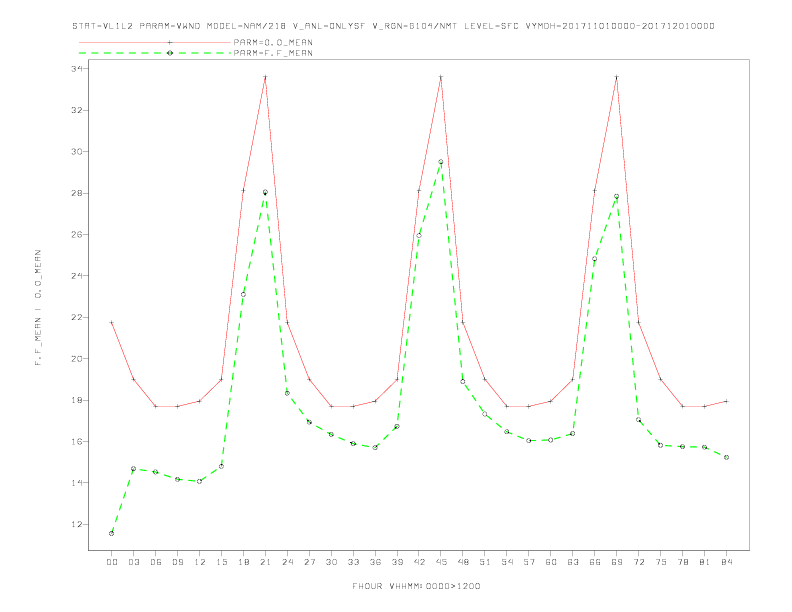The image size is (792, 612).
Task: Click y-axis tick label 20
Action: (x=77, y=359)
